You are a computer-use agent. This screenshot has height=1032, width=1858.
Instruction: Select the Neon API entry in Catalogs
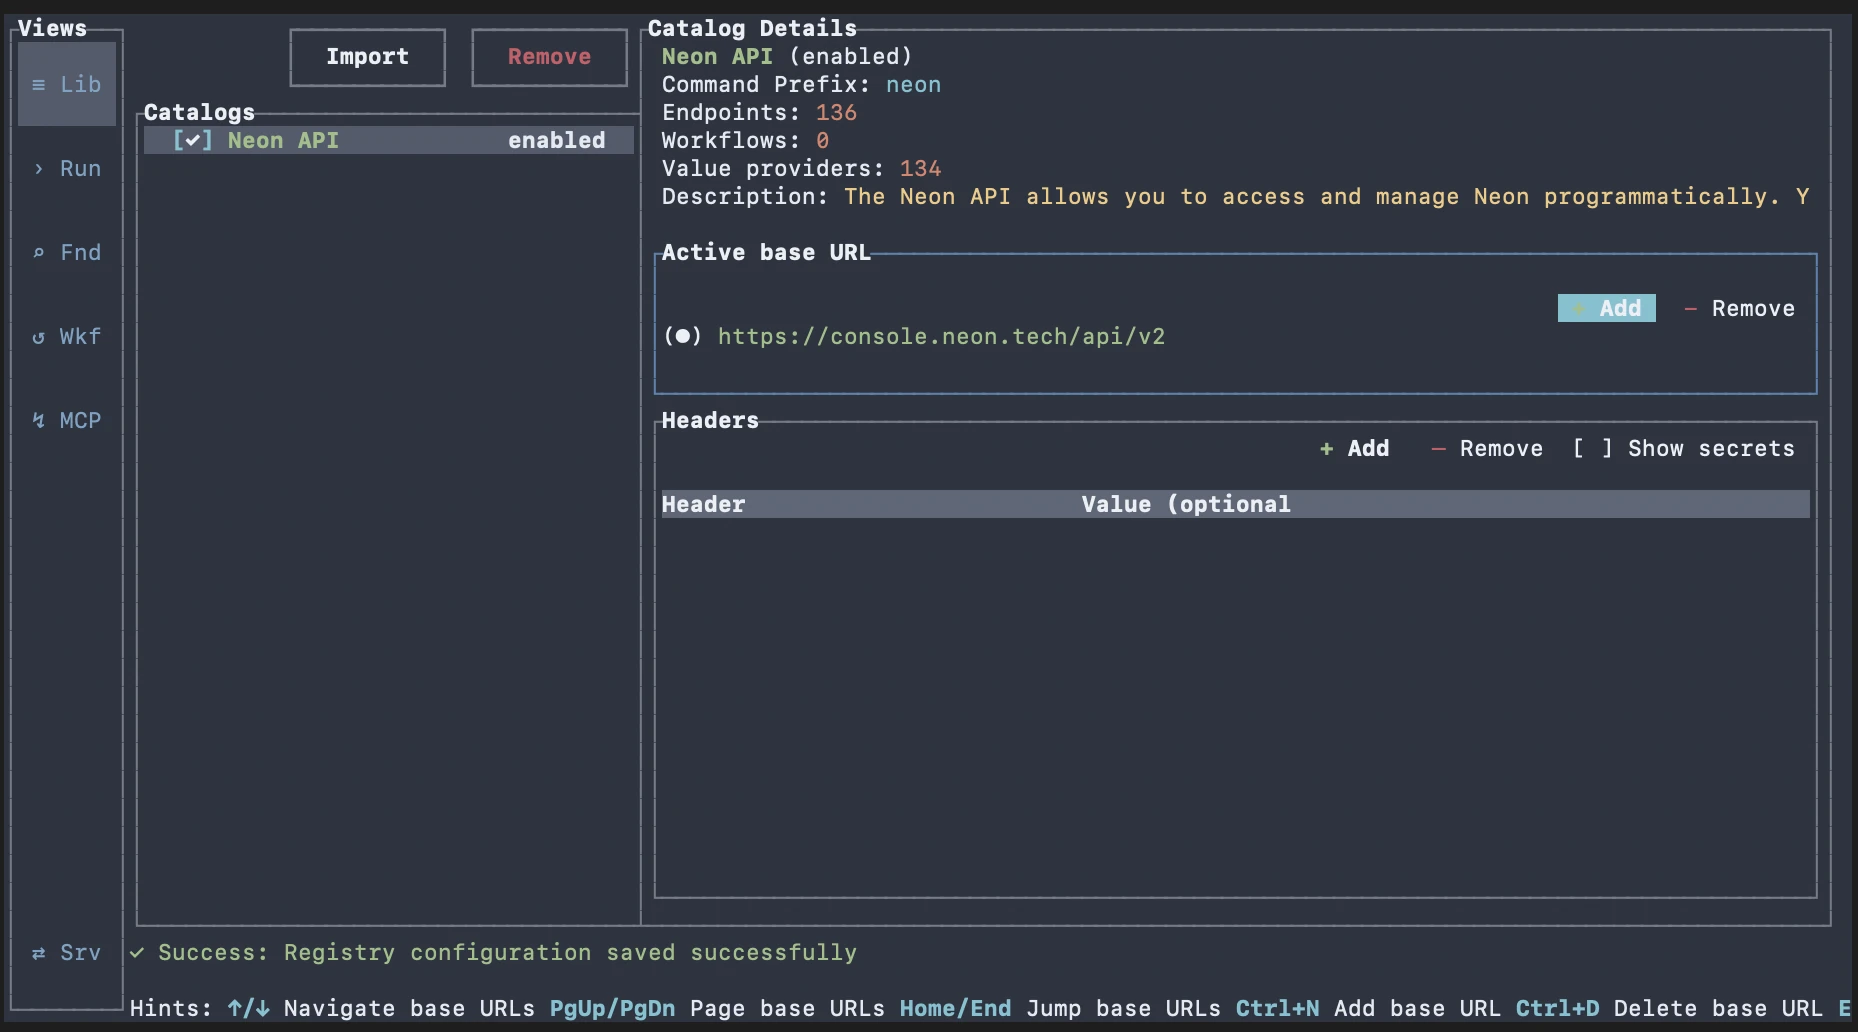point(283,140)
